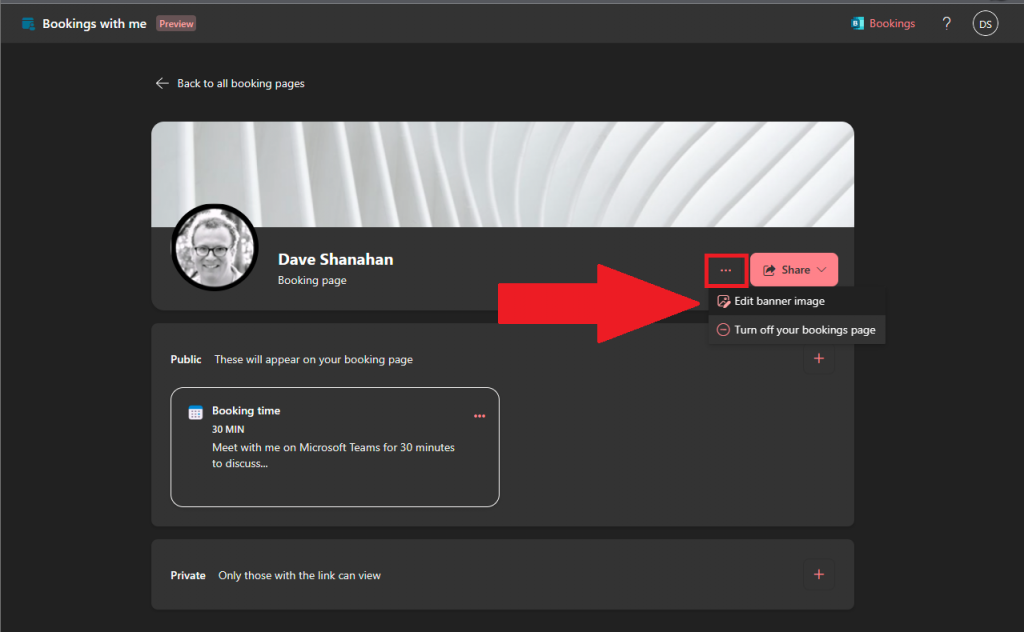This screenshot has height=632, width=1024.
Task: Add a new public meeting type
Action: [x=819, y=358]
